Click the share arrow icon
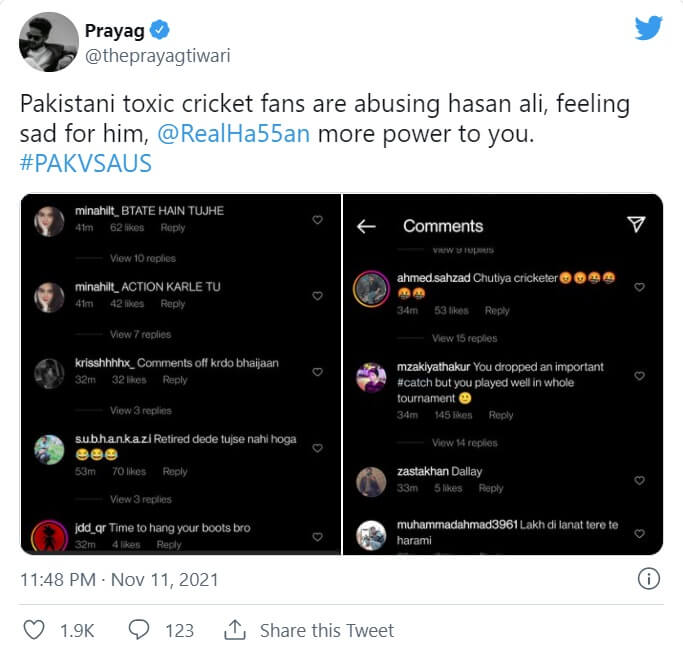 tap(235, 630)
